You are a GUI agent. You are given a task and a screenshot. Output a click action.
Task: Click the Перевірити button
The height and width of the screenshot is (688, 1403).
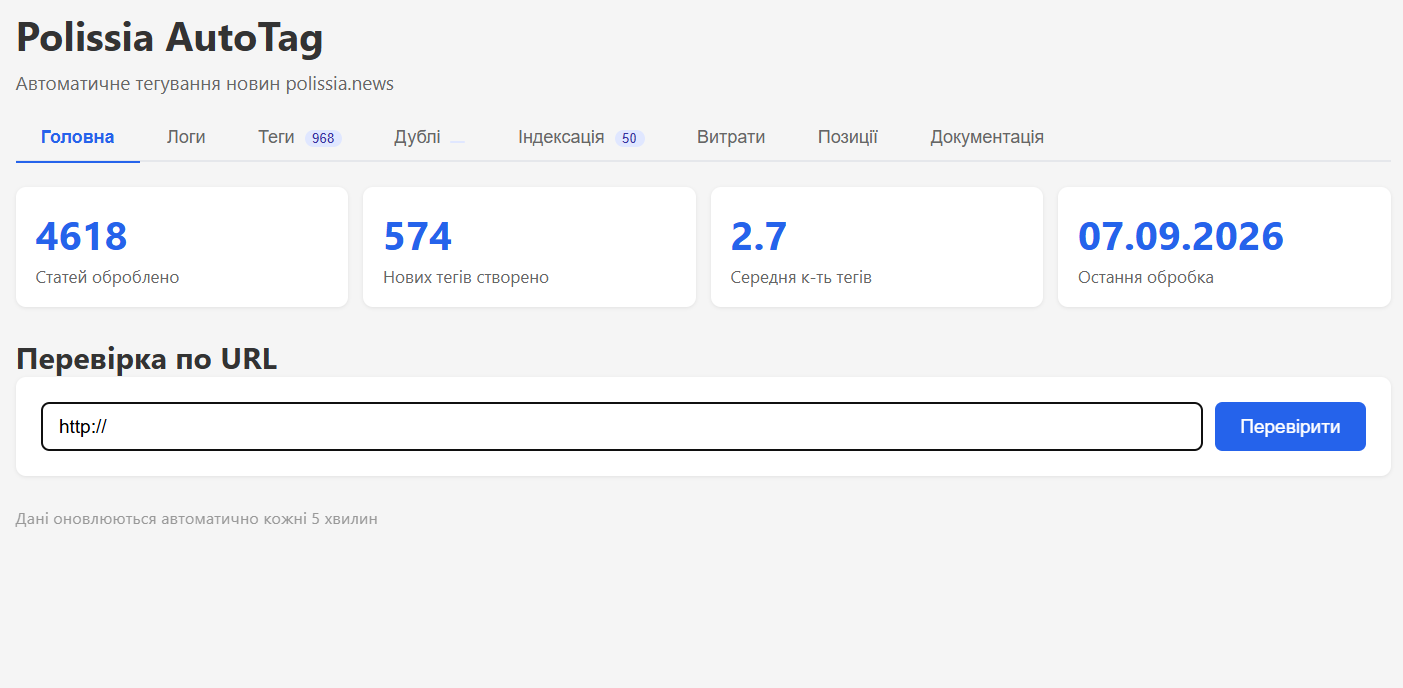point(1290,427)
